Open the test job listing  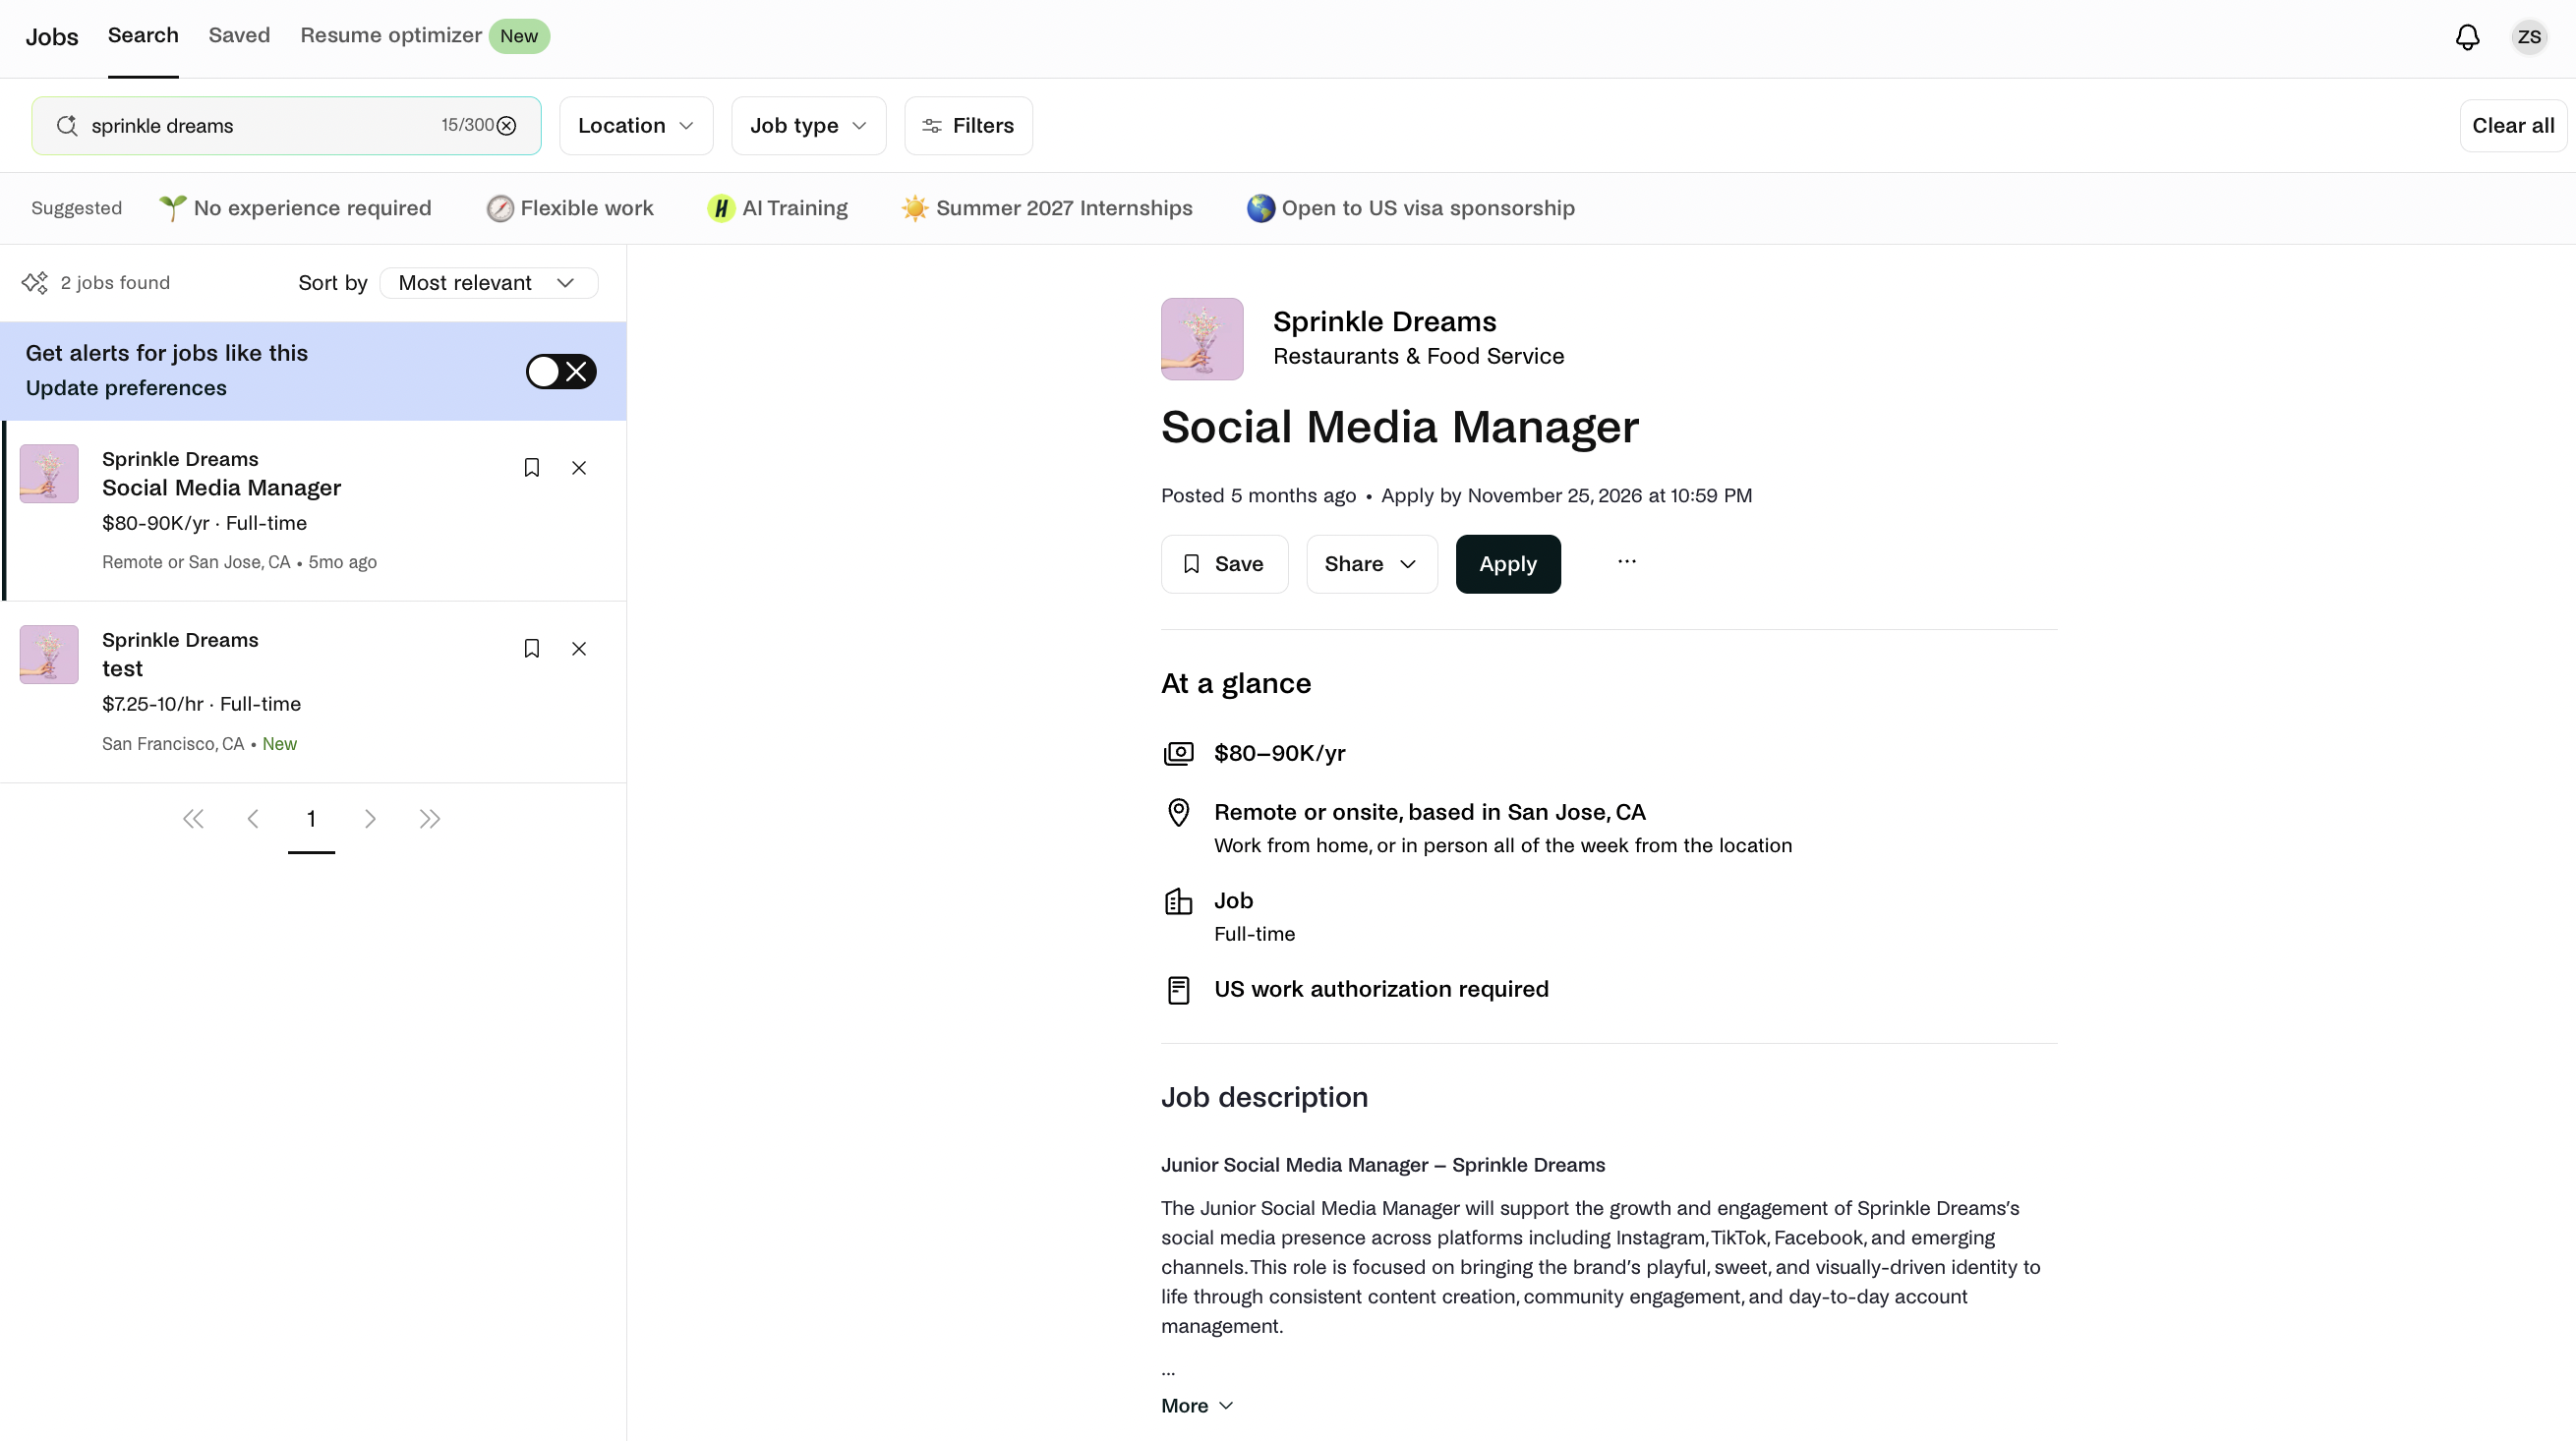pyautogui.click(x=313, y=691)
